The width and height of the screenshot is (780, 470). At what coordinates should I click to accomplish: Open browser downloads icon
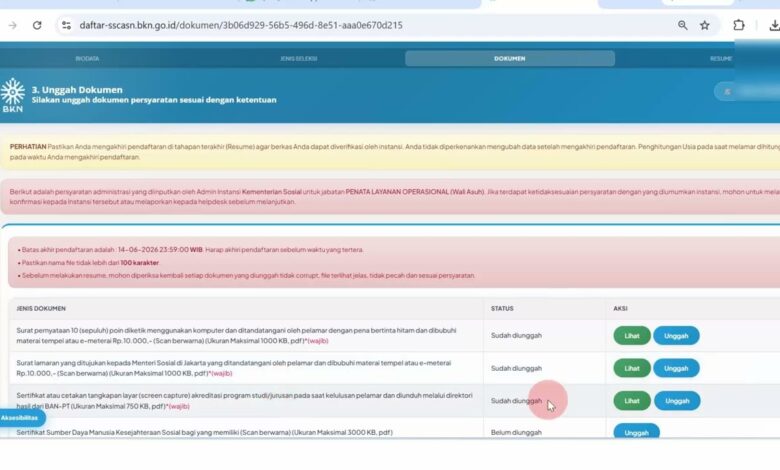click(775, 25)
